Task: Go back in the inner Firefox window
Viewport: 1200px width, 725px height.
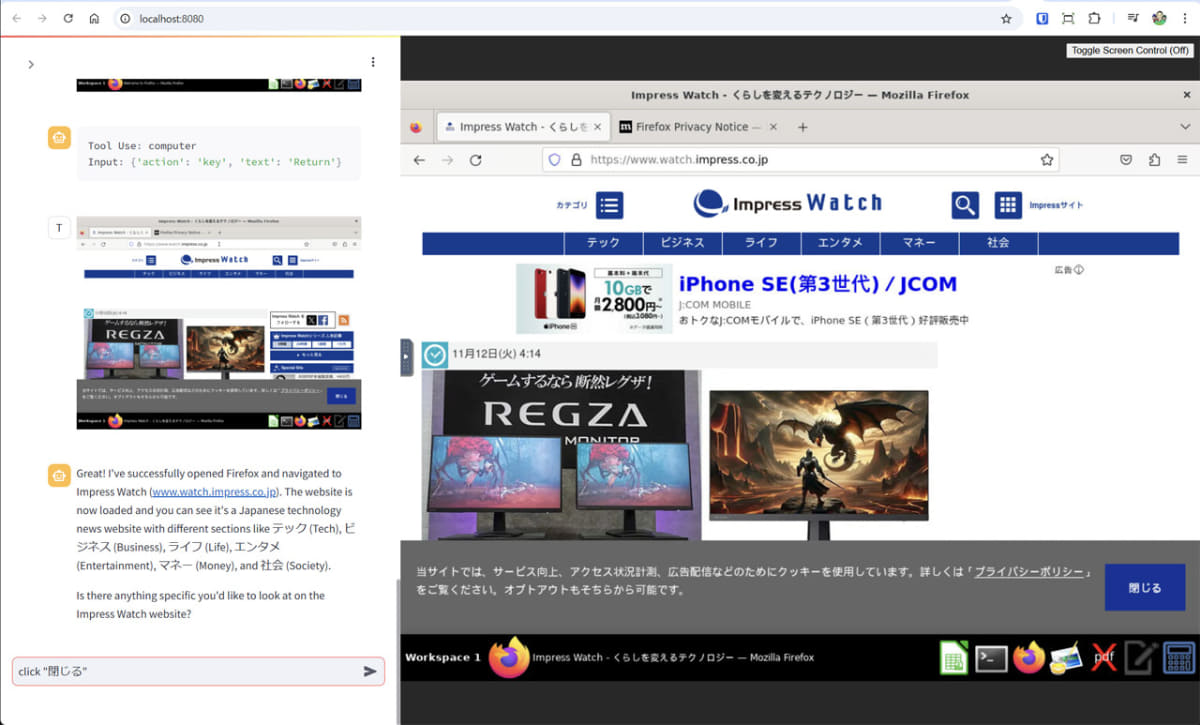Action: tap(419, 160)
